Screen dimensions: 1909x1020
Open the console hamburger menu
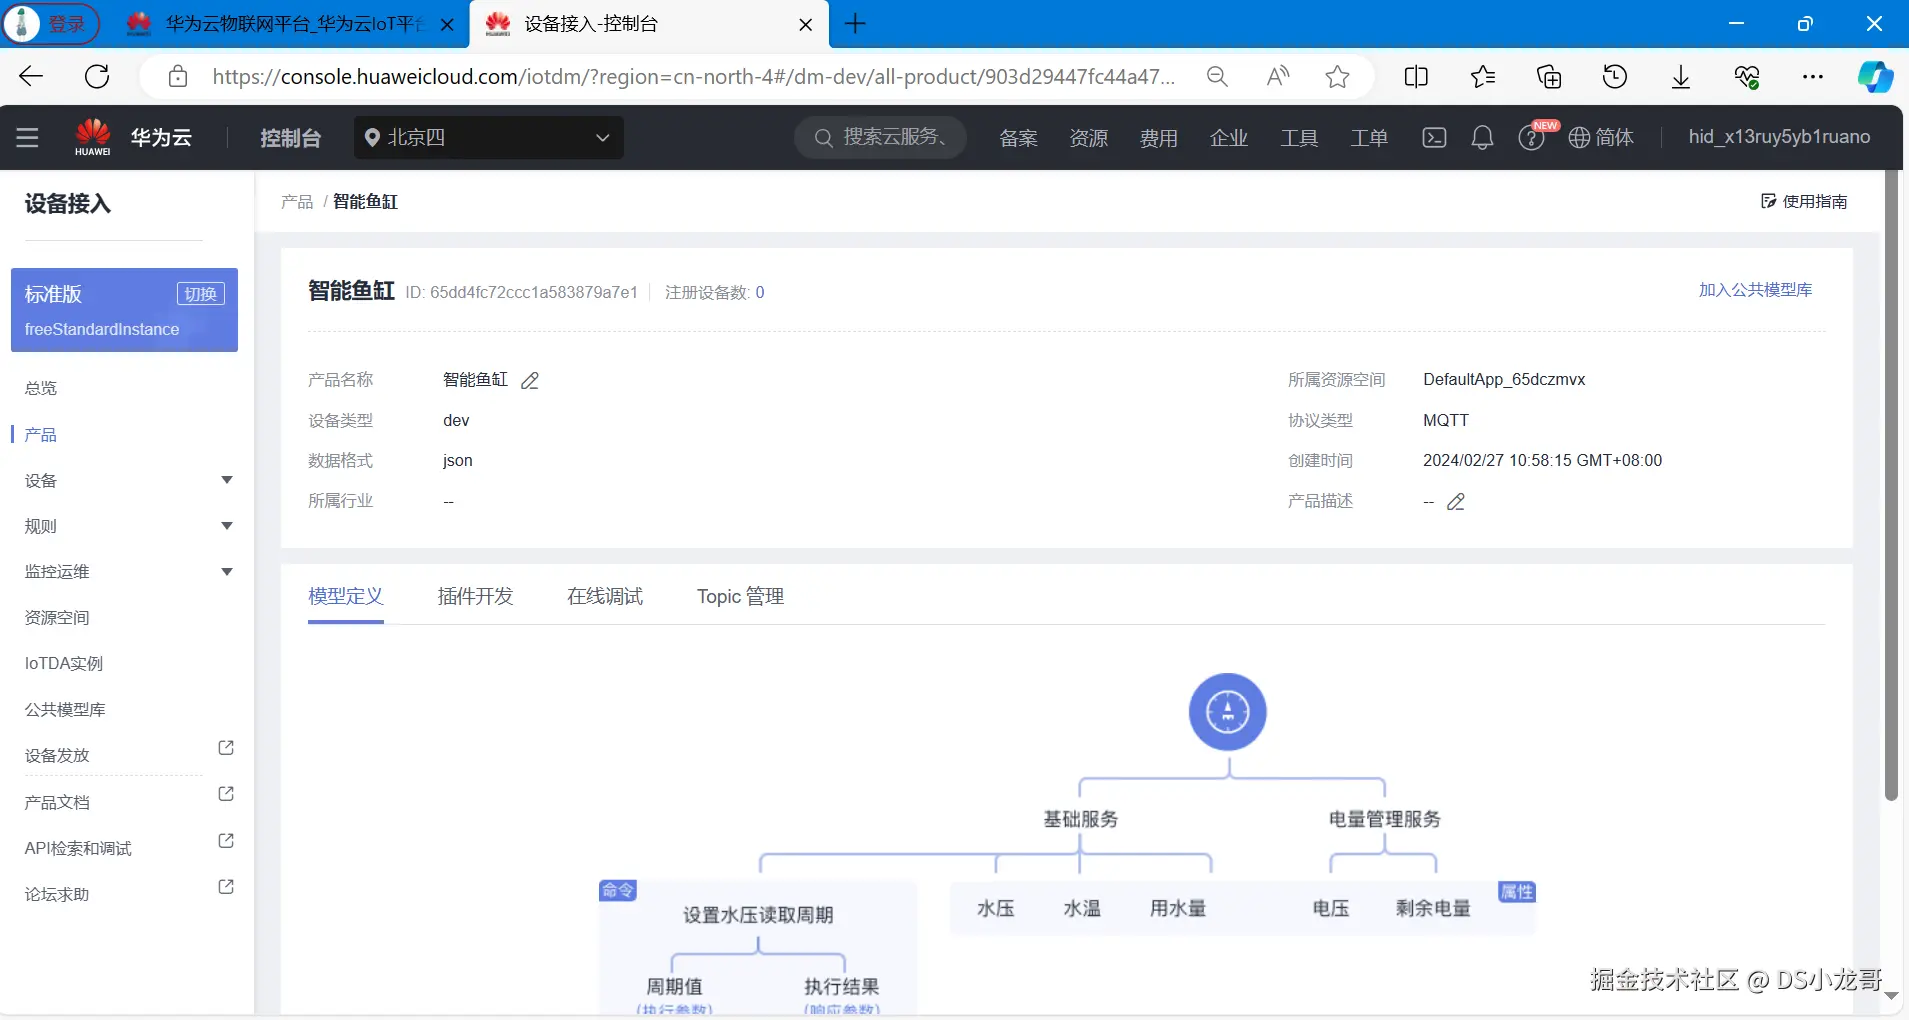(x=28, y=138)
